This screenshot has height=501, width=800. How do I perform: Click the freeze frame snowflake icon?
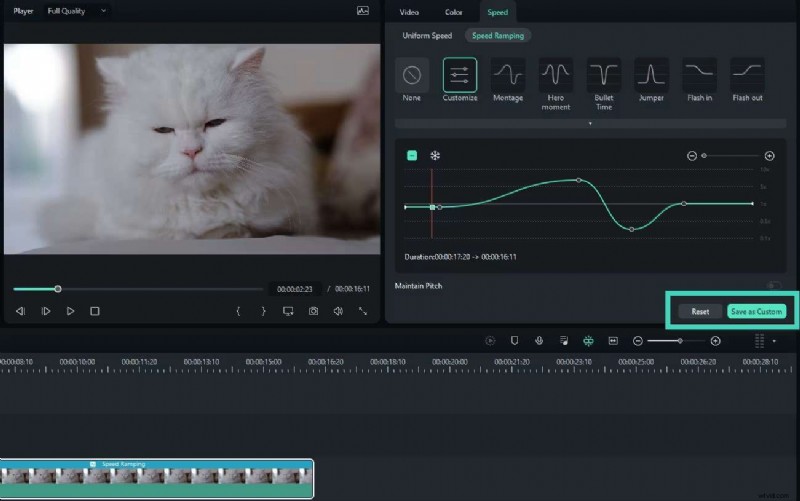(x=435, y=155)
